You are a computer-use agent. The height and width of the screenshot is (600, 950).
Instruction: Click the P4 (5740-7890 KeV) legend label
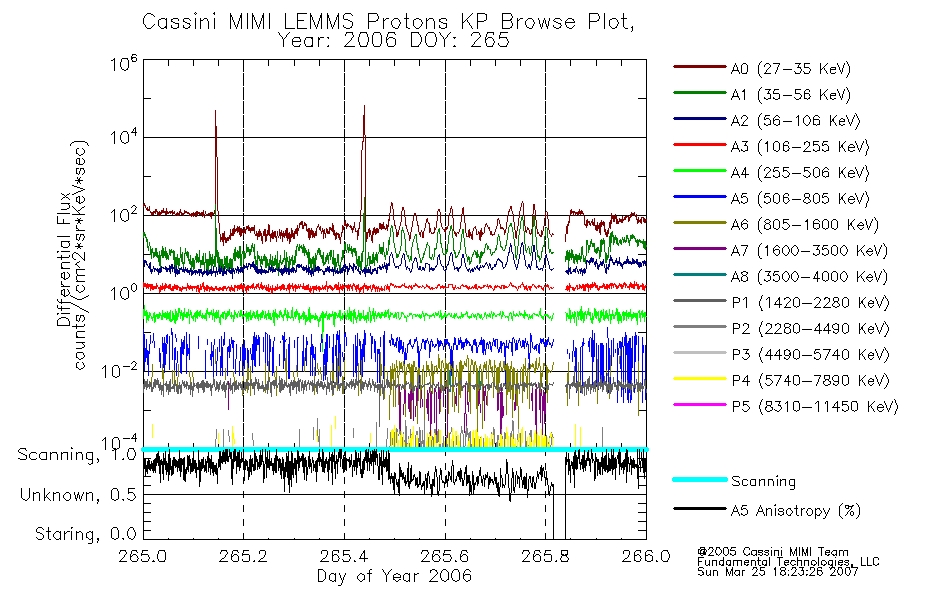coord(810,381)
